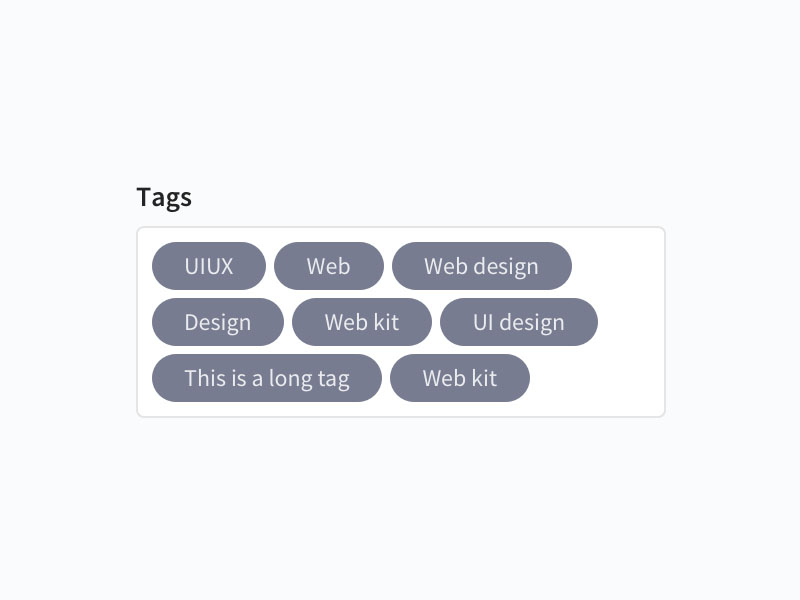Click the Tags heading label
The width and height of the screenshot is (800, 600).
coord(164,197)
